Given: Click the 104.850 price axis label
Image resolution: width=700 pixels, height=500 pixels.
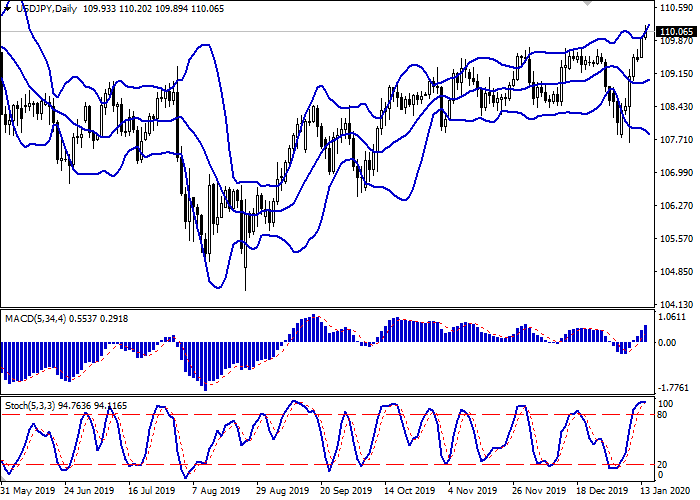Looking at the screenshot, I should click(676, 271).
